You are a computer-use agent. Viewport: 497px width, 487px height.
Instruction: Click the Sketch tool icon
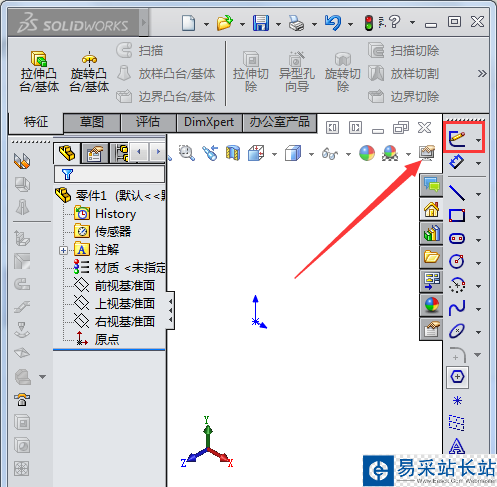457,139
